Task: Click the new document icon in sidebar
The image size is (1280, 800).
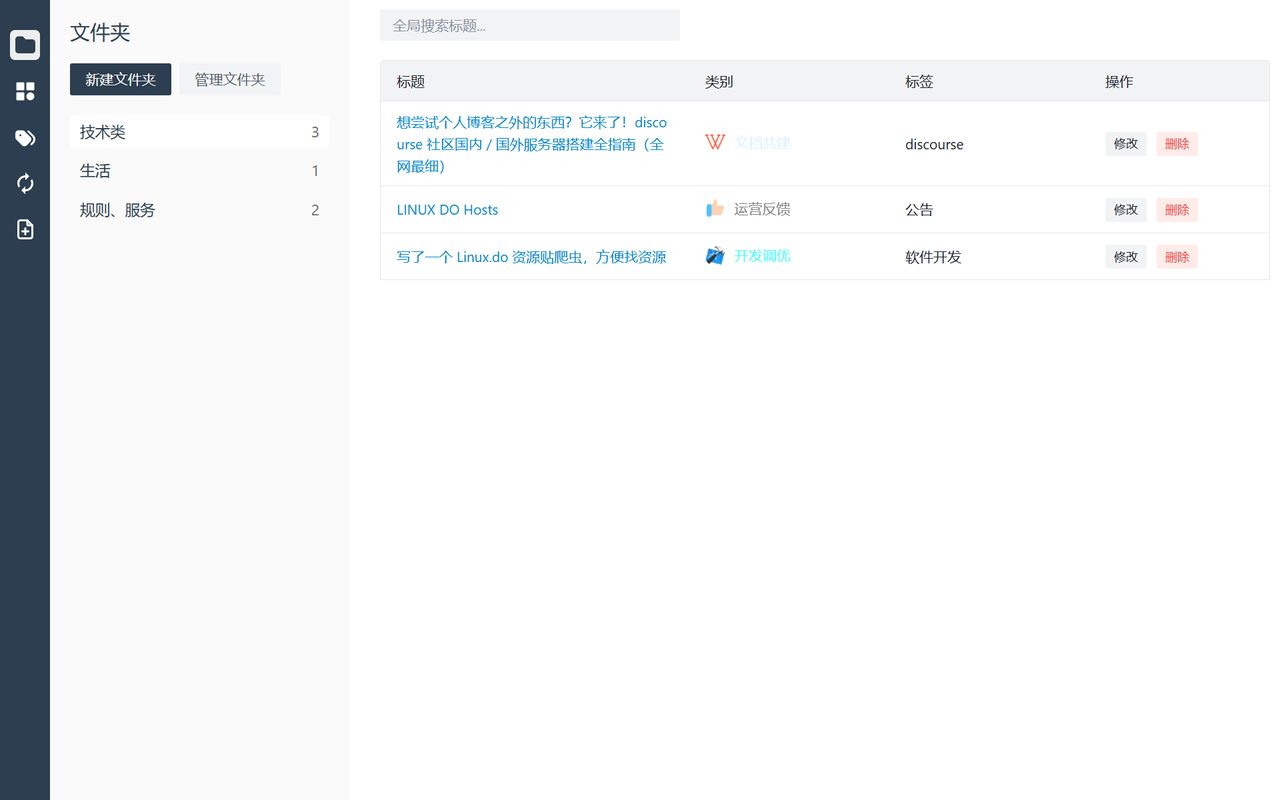Action: pos(24,229)
